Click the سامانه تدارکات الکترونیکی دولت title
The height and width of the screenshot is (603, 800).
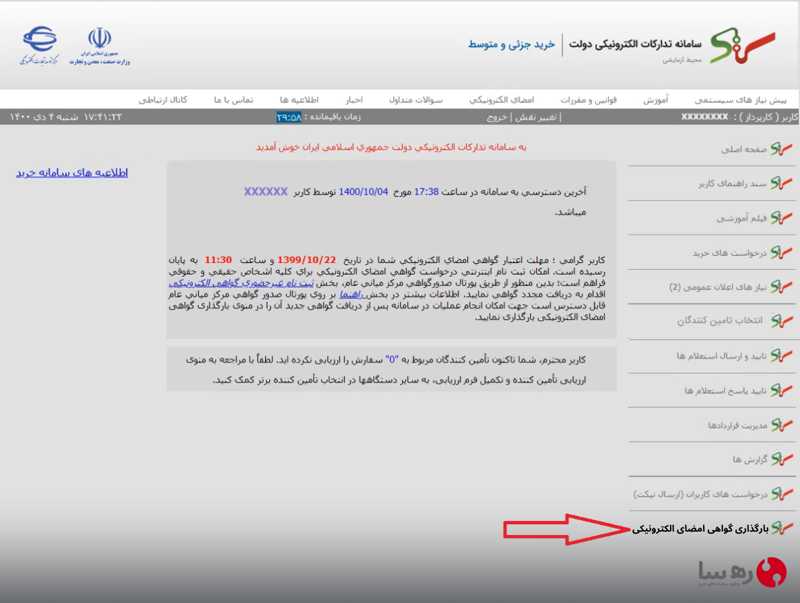(635, 44)
